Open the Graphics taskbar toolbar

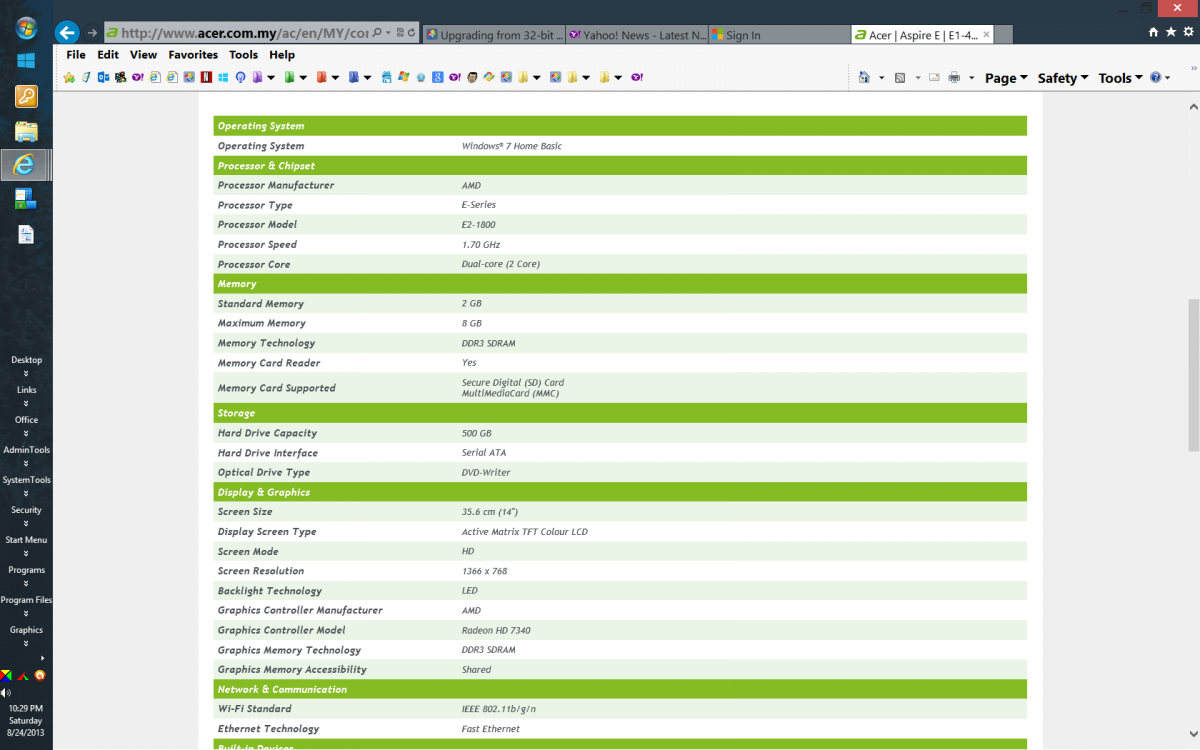click(x=26, y=630)
